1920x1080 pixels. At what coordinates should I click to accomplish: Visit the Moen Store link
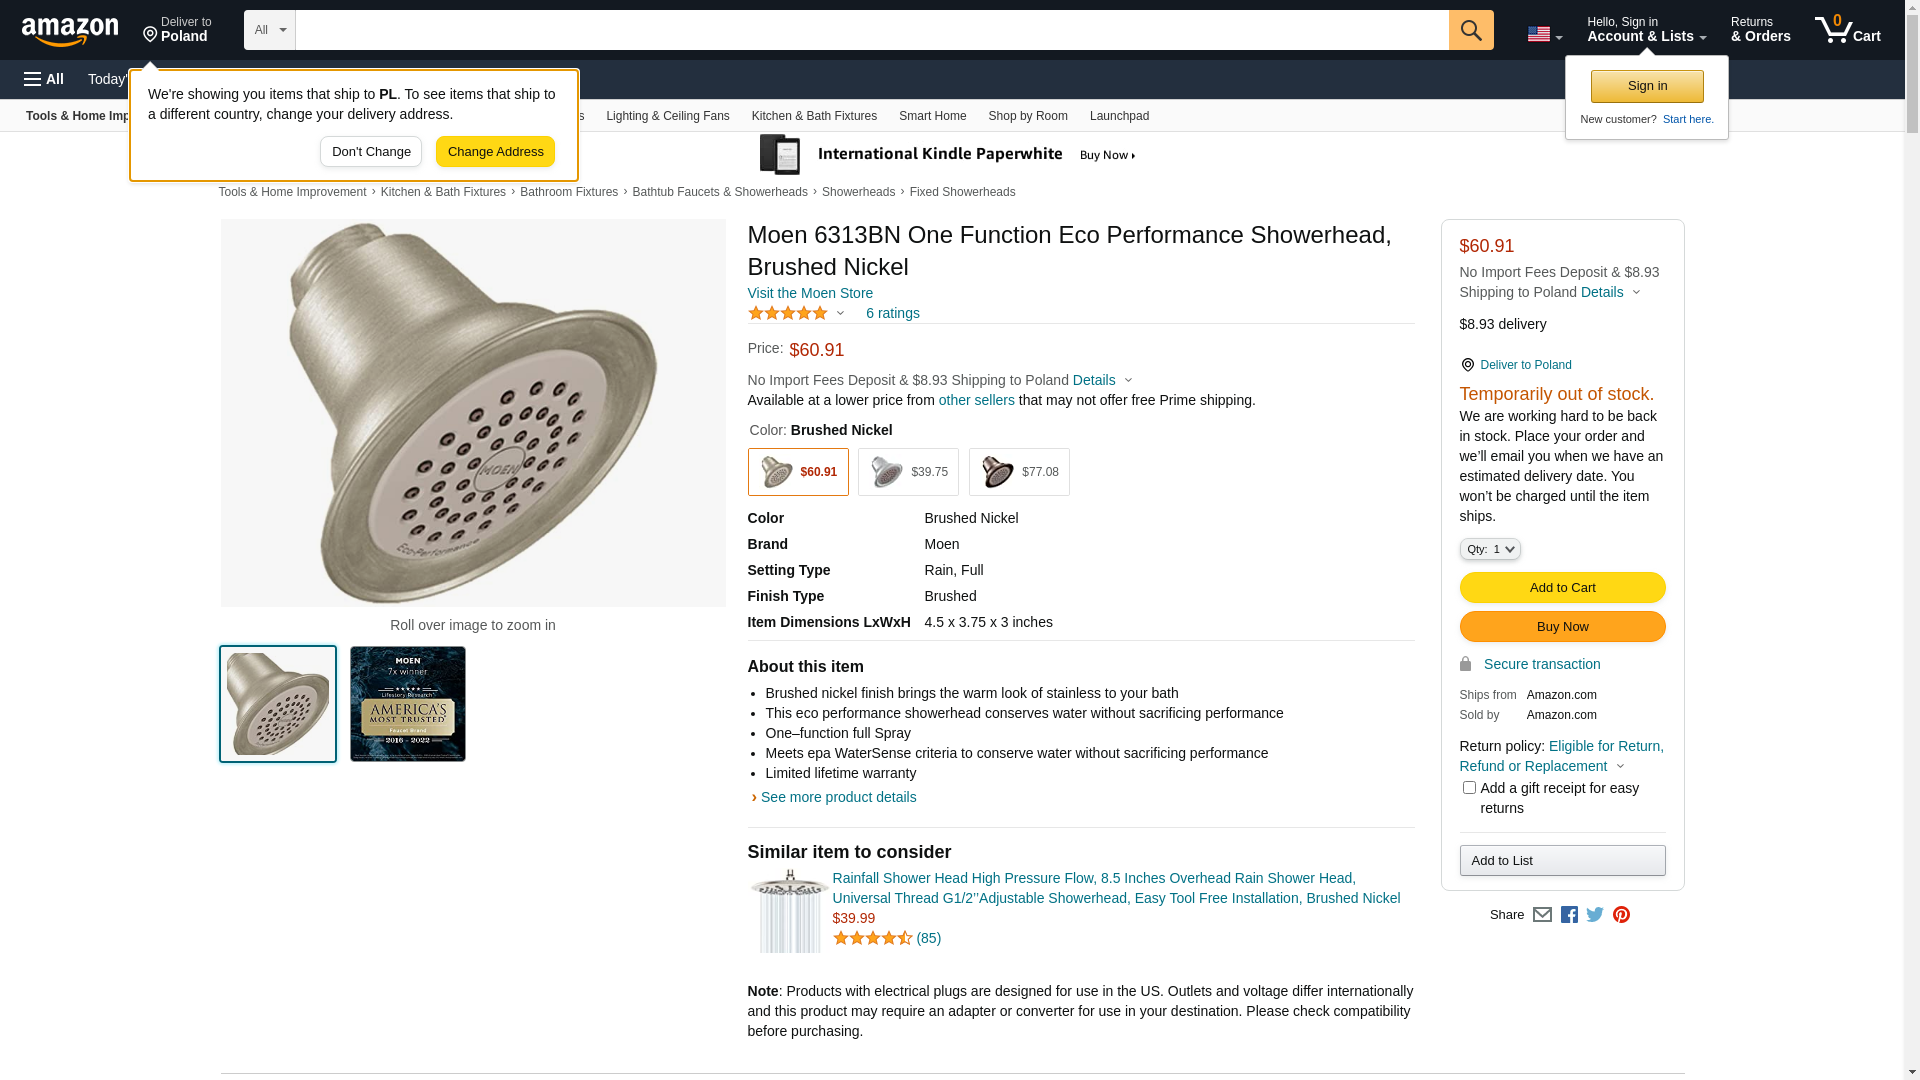[x=810, y=293]
